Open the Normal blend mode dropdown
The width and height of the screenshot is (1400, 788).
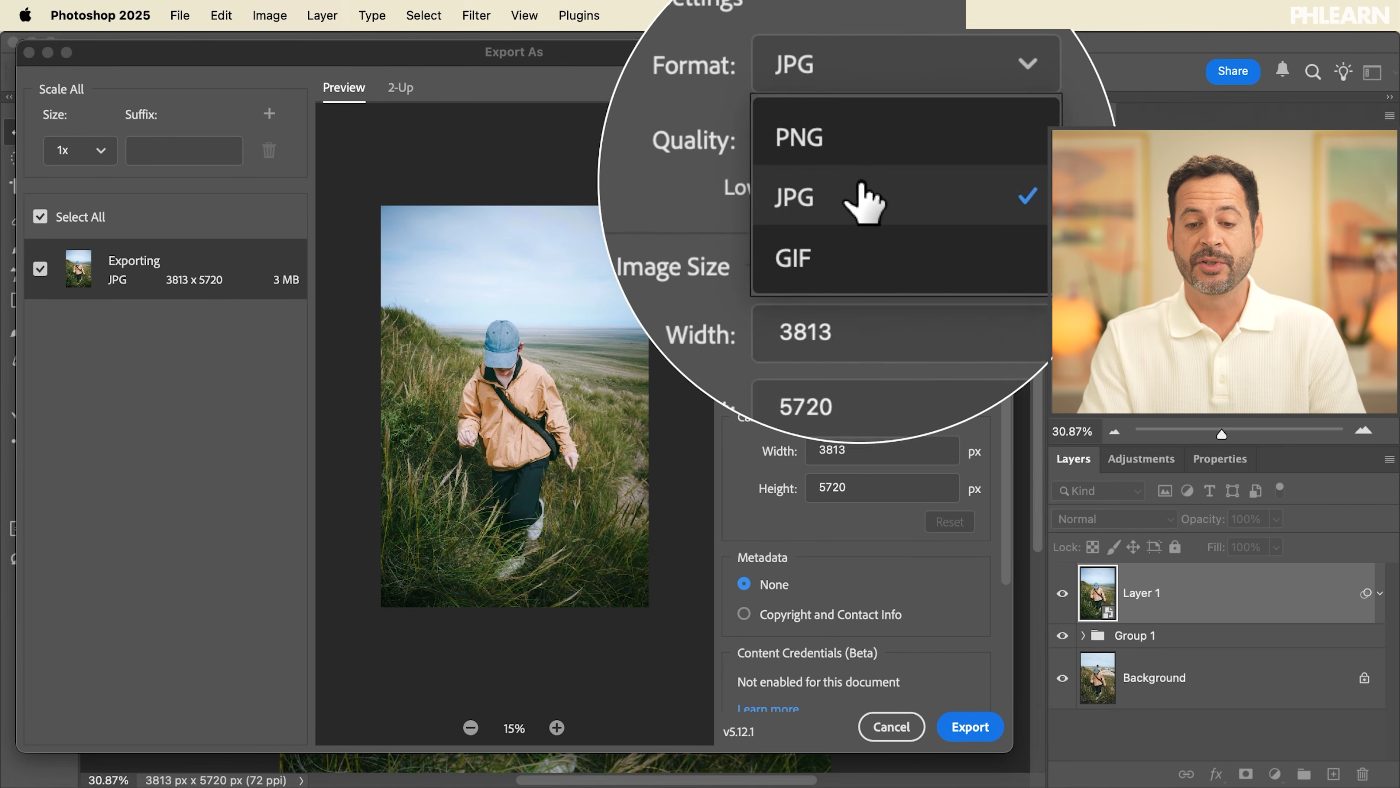click(1114, 519)
